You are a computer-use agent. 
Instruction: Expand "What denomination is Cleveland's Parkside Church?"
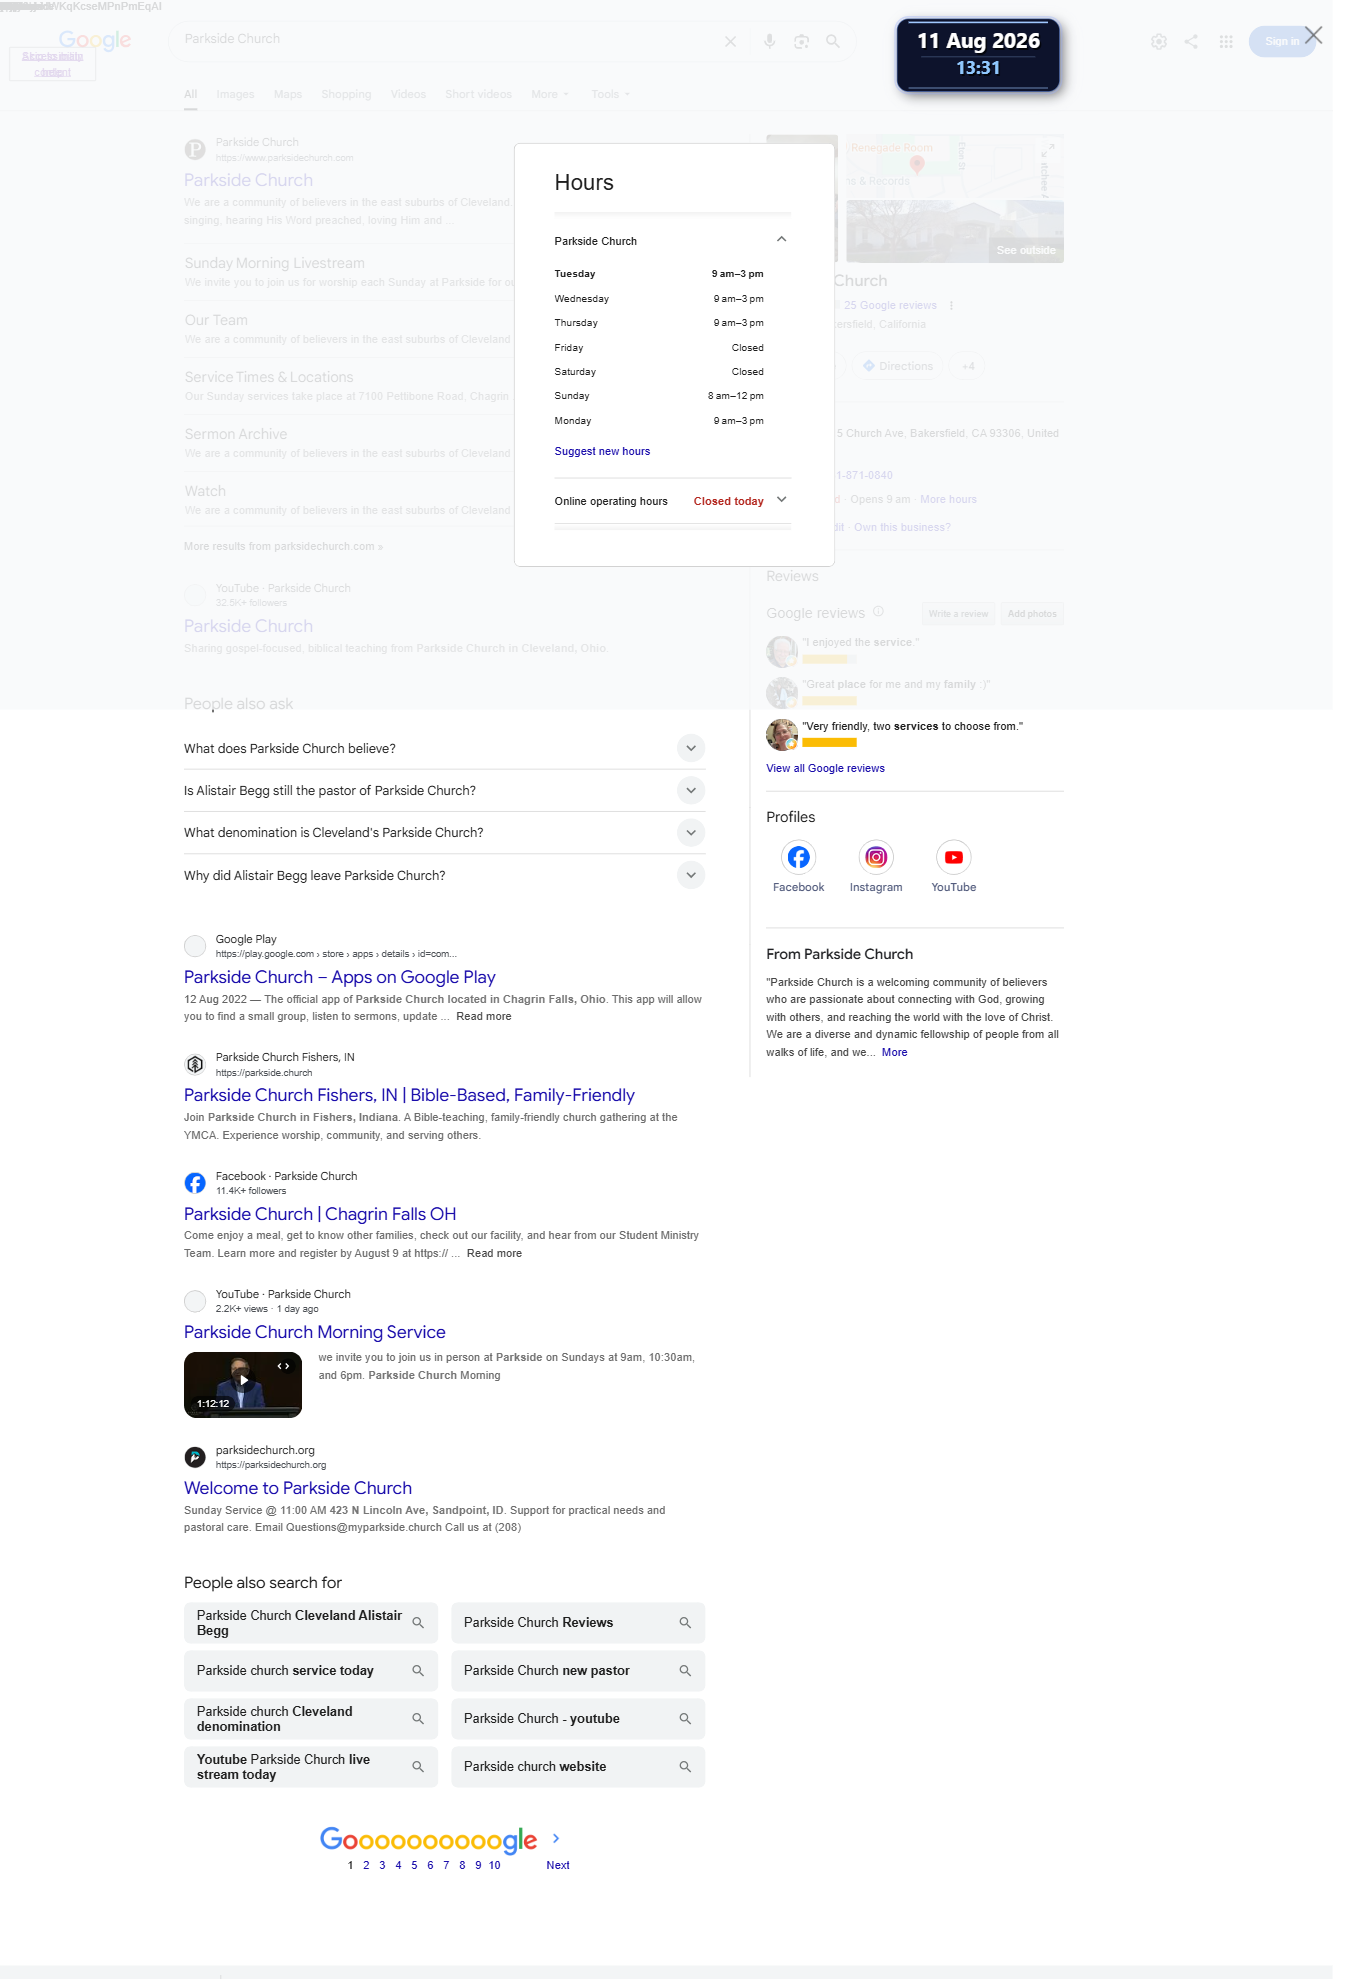pyautogui.click(x=691, y=832)
